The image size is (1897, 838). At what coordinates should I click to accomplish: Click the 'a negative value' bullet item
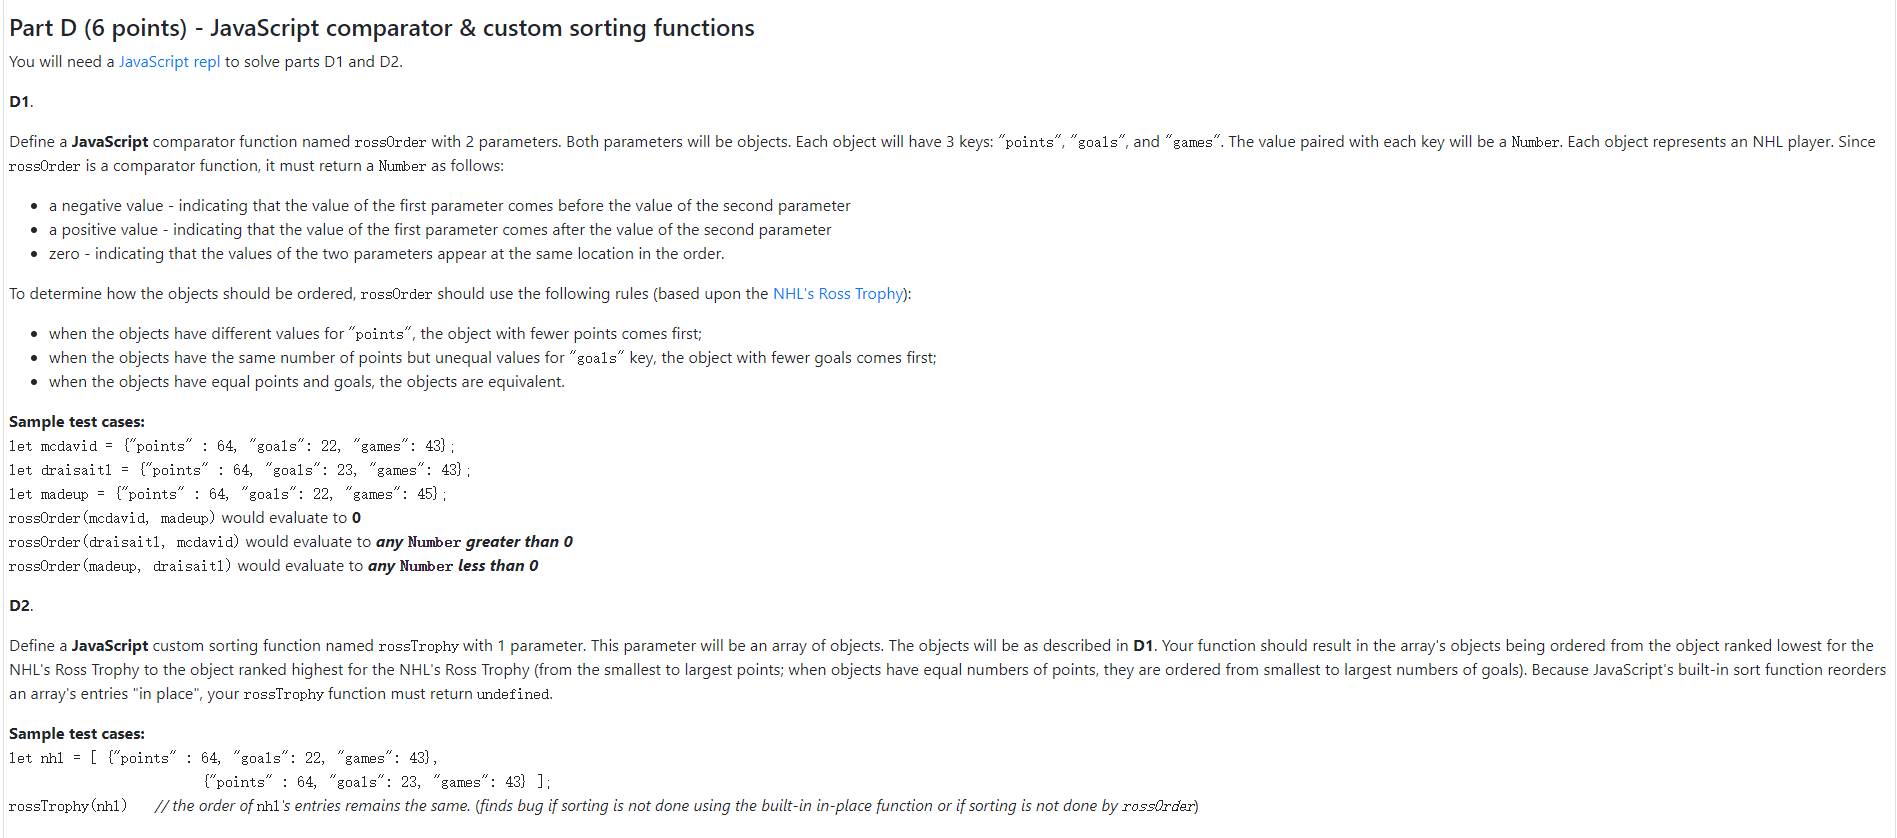(450, 206)
